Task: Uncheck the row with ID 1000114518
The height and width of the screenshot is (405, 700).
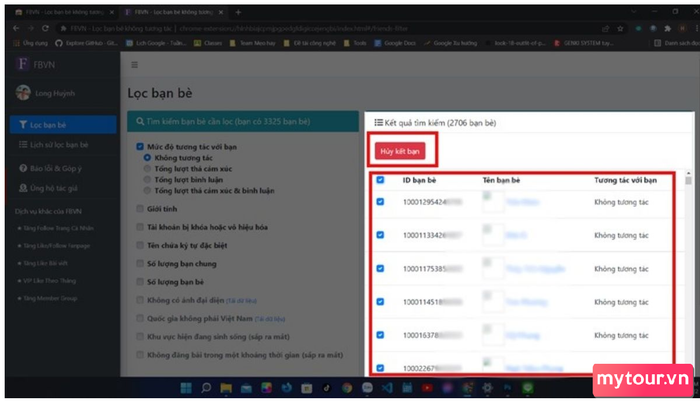Action: (x=380, y=302)
